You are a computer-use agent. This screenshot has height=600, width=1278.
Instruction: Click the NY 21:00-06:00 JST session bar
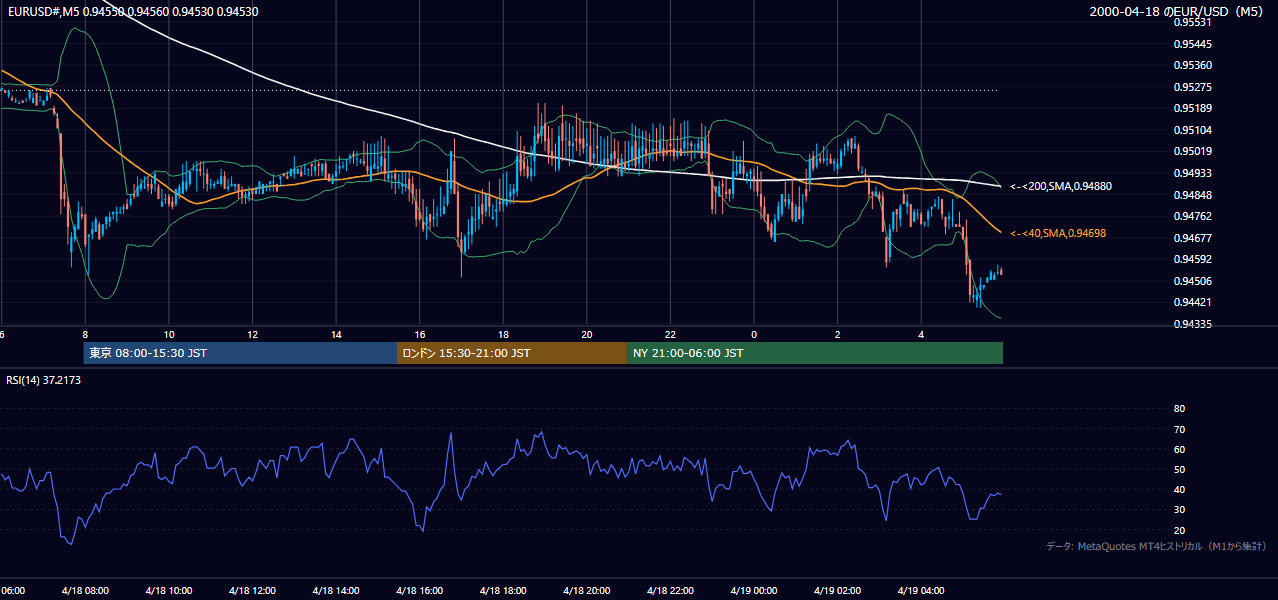click(x=815, y=353)
